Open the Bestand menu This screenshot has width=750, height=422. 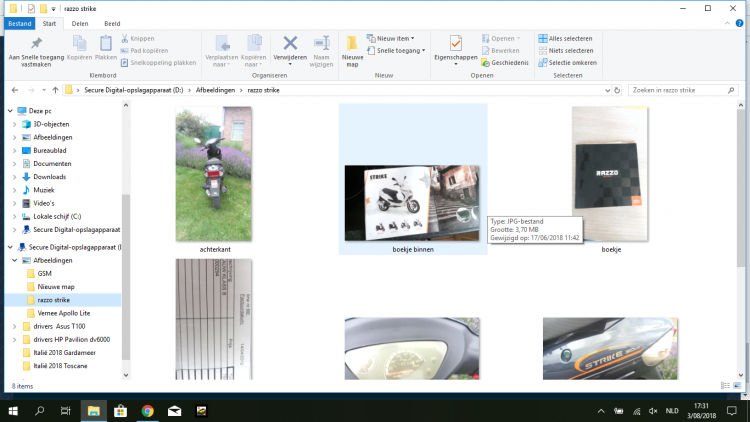click(19, 21)
